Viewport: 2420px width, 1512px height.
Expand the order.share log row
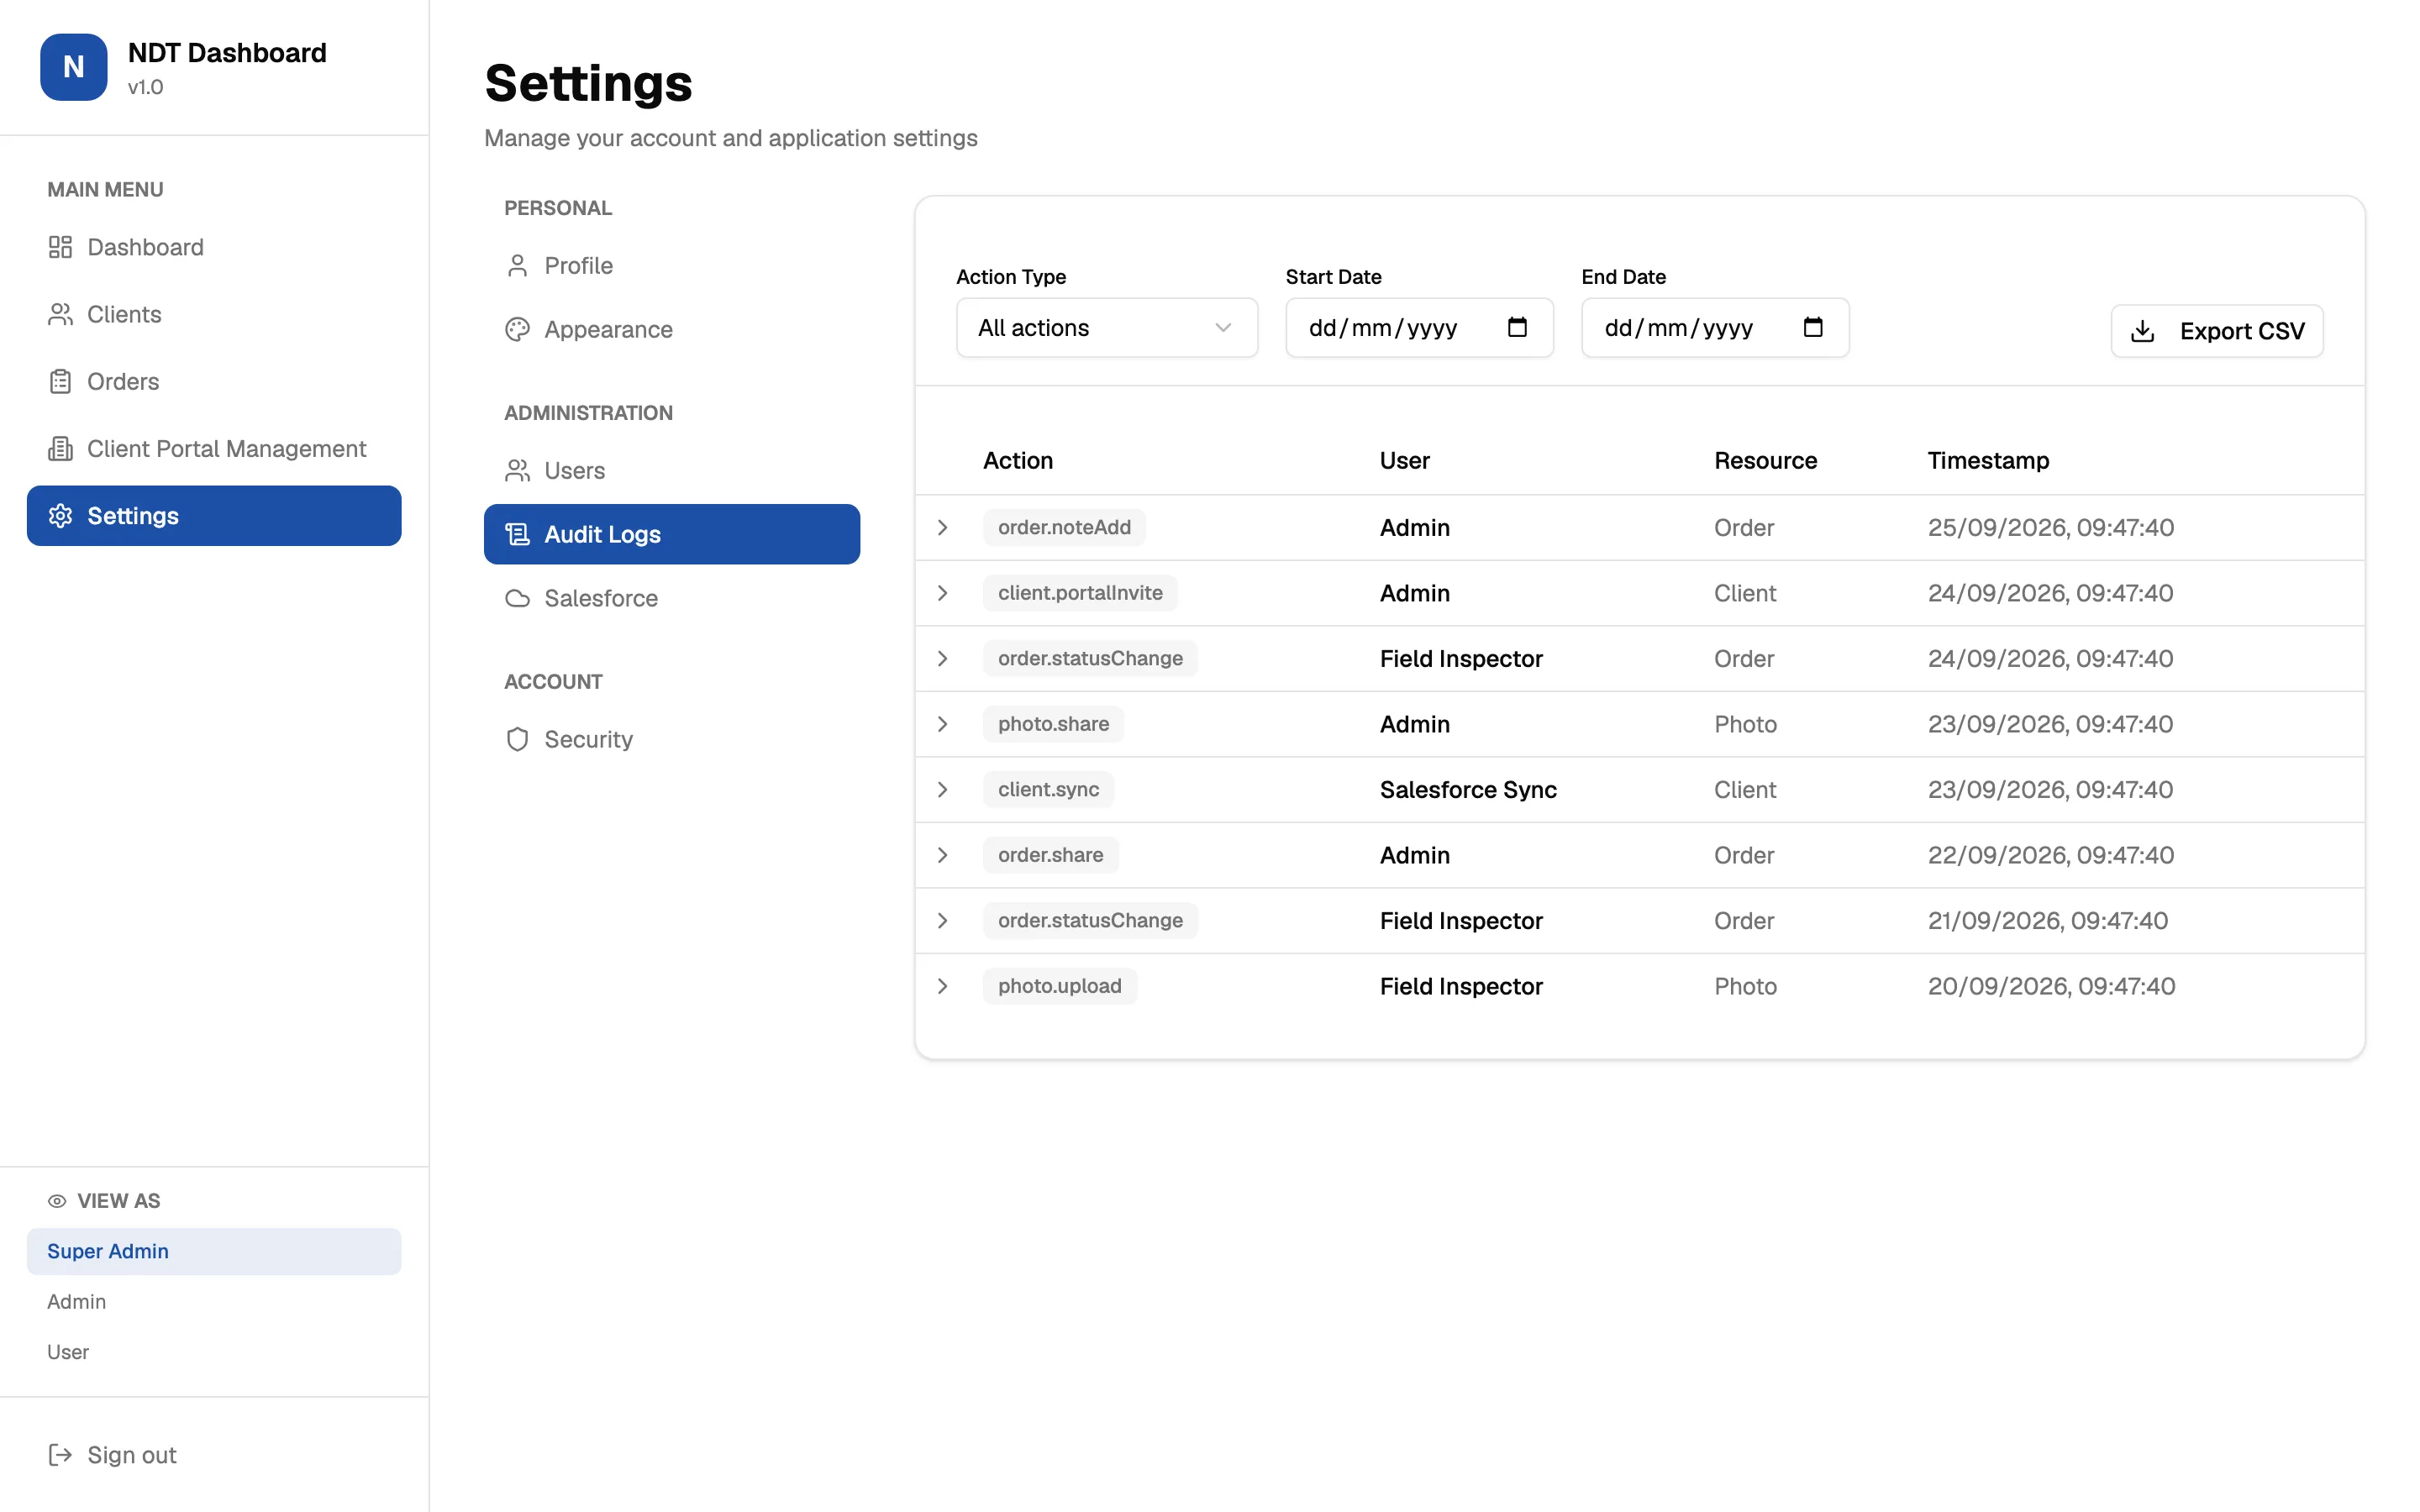click(x=942, y=855)
